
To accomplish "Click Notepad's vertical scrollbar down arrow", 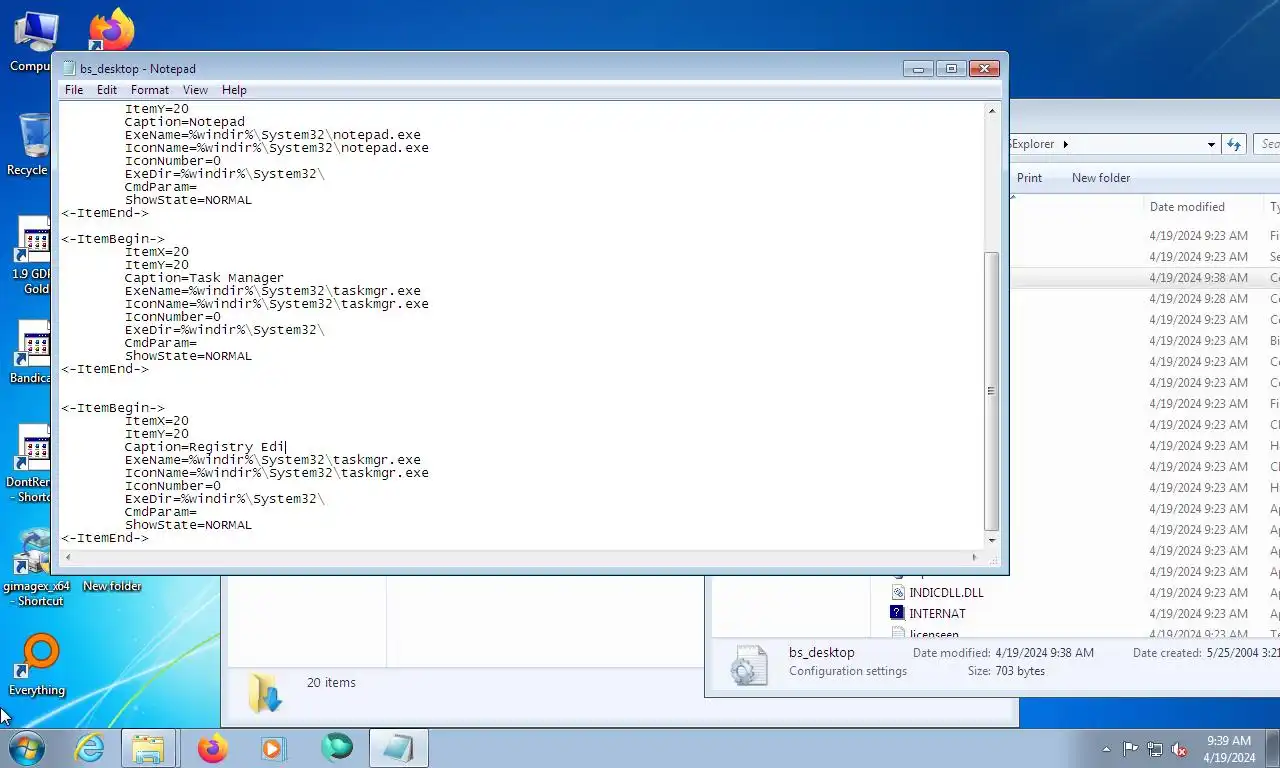I will coord(992,541).
